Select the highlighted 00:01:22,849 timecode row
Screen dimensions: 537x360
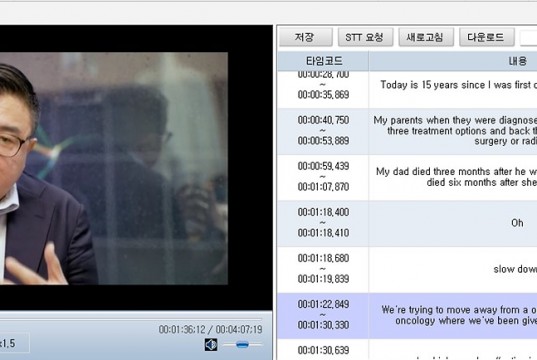(323, 315)
